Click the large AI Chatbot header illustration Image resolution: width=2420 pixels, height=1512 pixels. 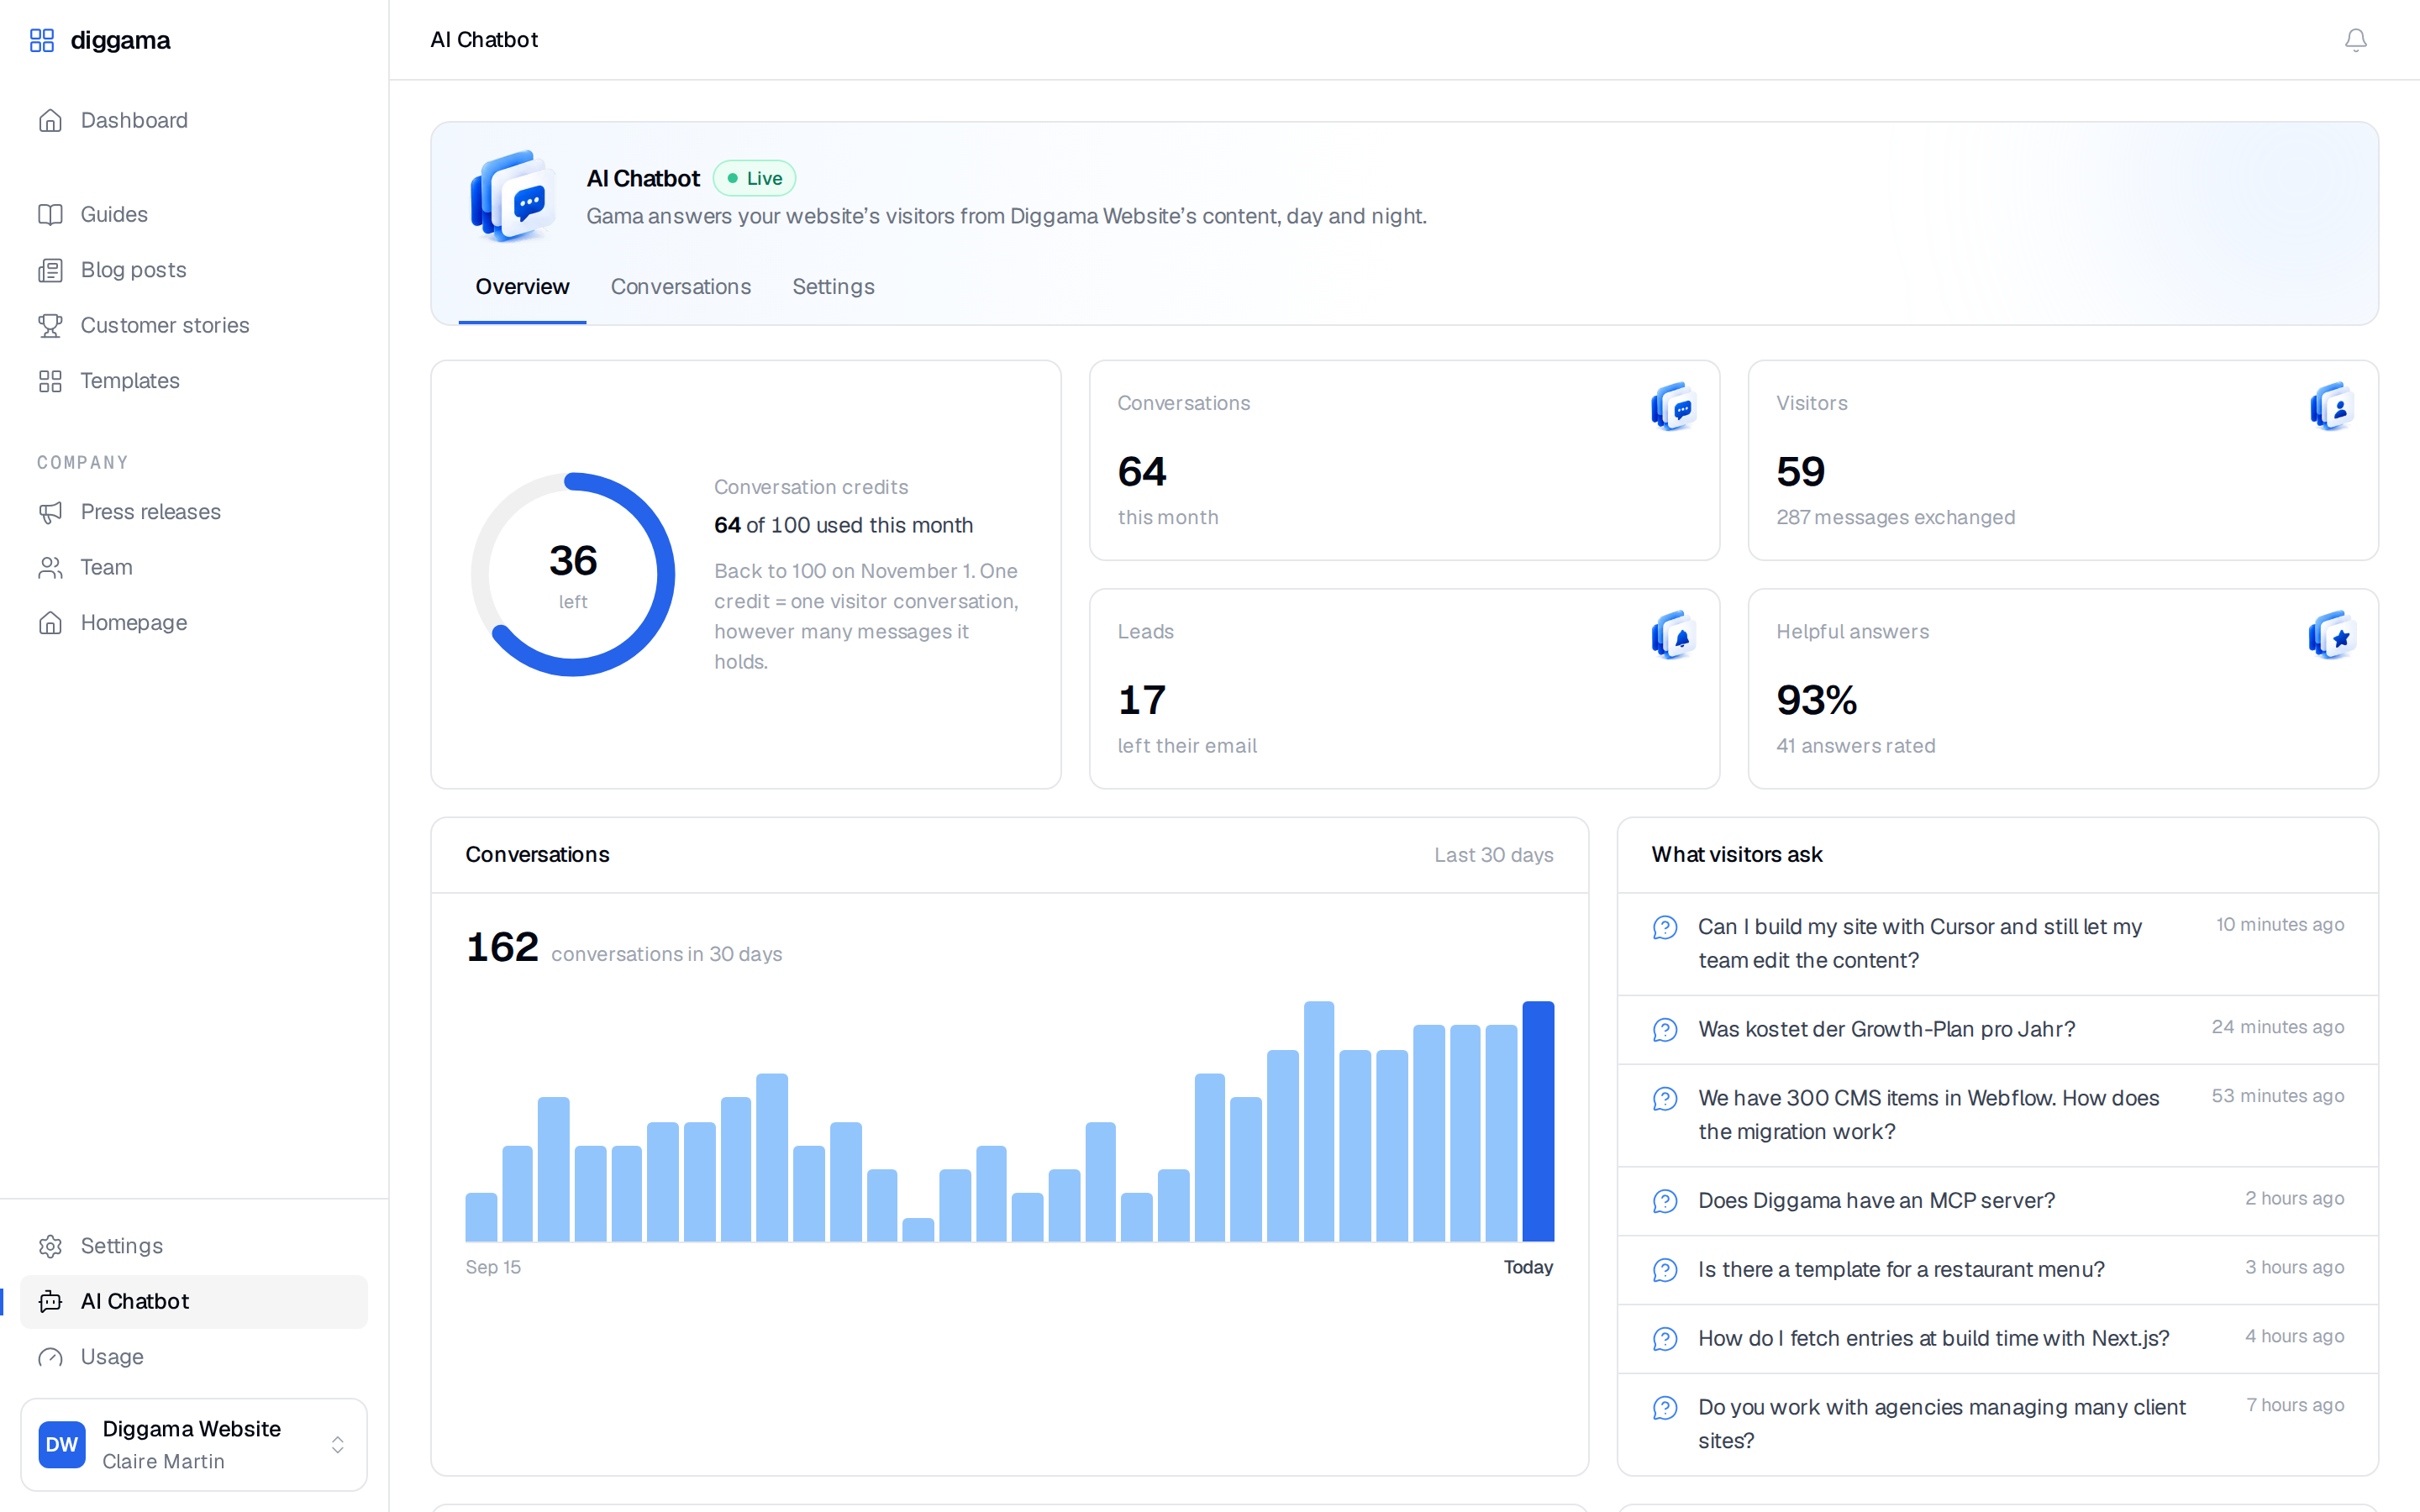[514, 196]
